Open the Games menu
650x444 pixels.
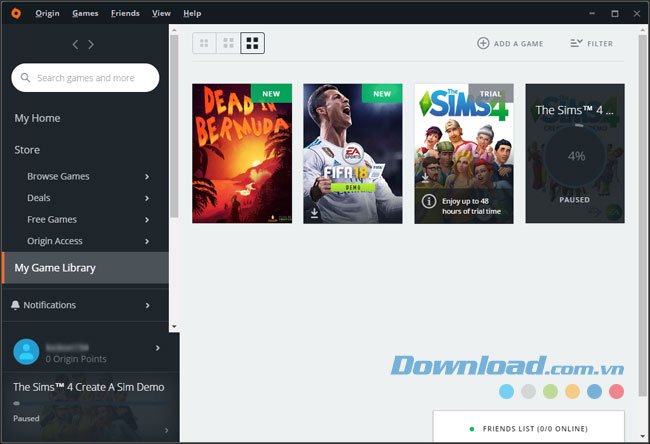tap(85, 13)
